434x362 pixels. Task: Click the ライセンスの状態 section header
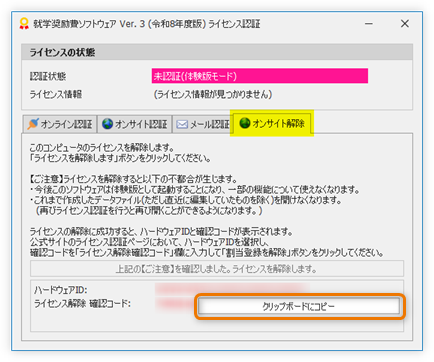217,52
